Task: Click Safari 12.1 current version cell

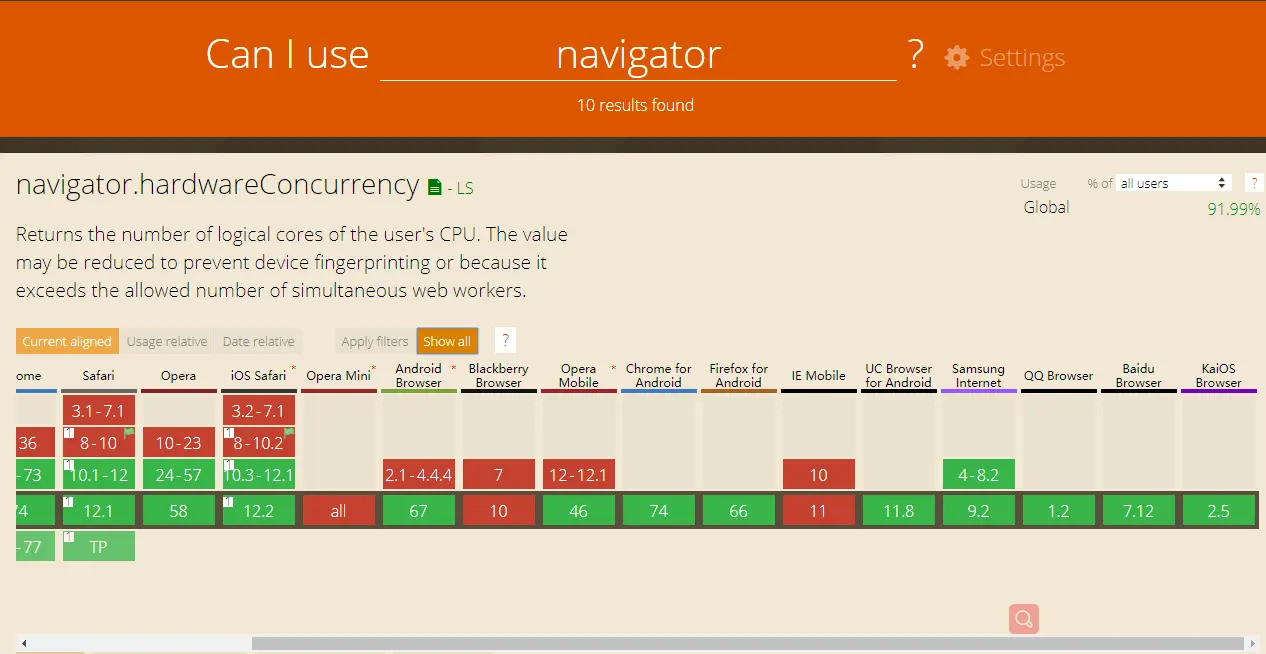Action: tap(99, 511)
